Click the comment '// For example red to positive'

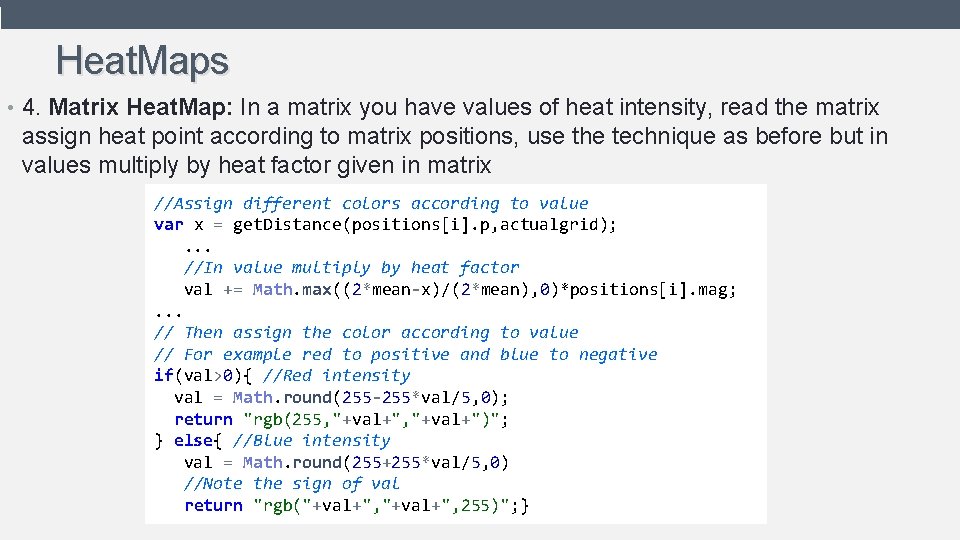click(x=405, y=354)
